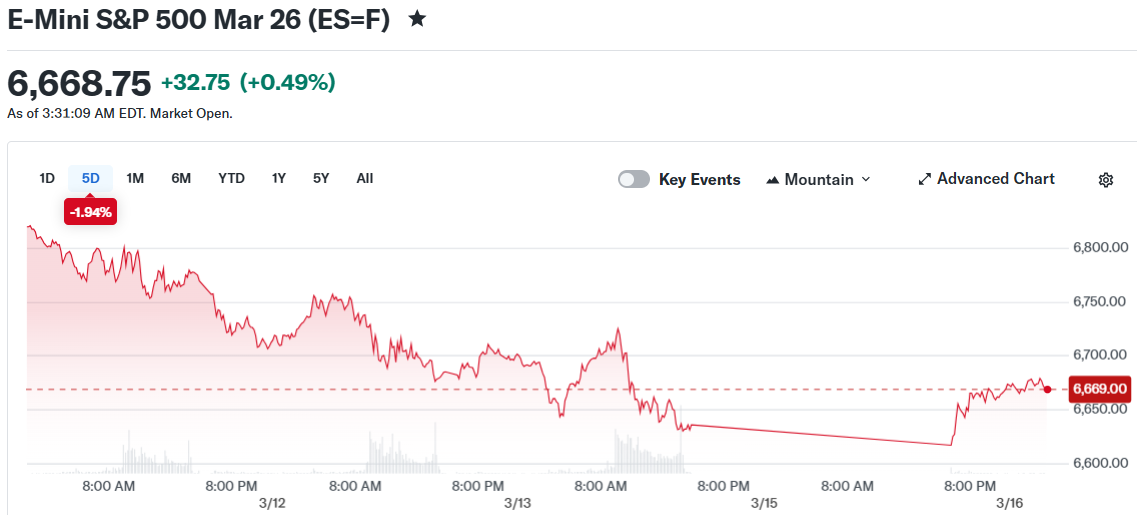Choose the All time range

click(x=365, y=179)
